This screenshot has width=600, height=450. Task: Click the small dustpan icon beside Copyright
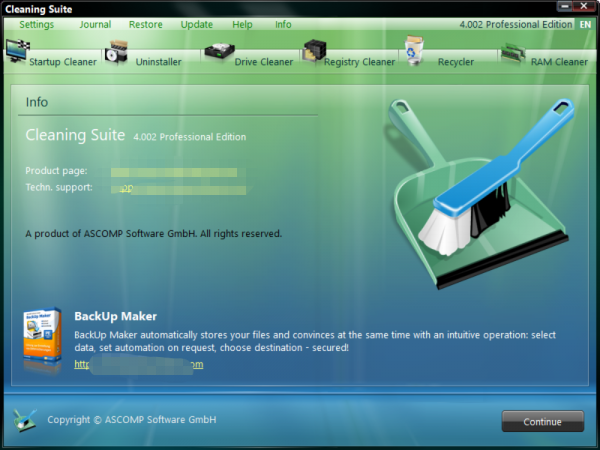pyautogui.click(x=24, y=420)
